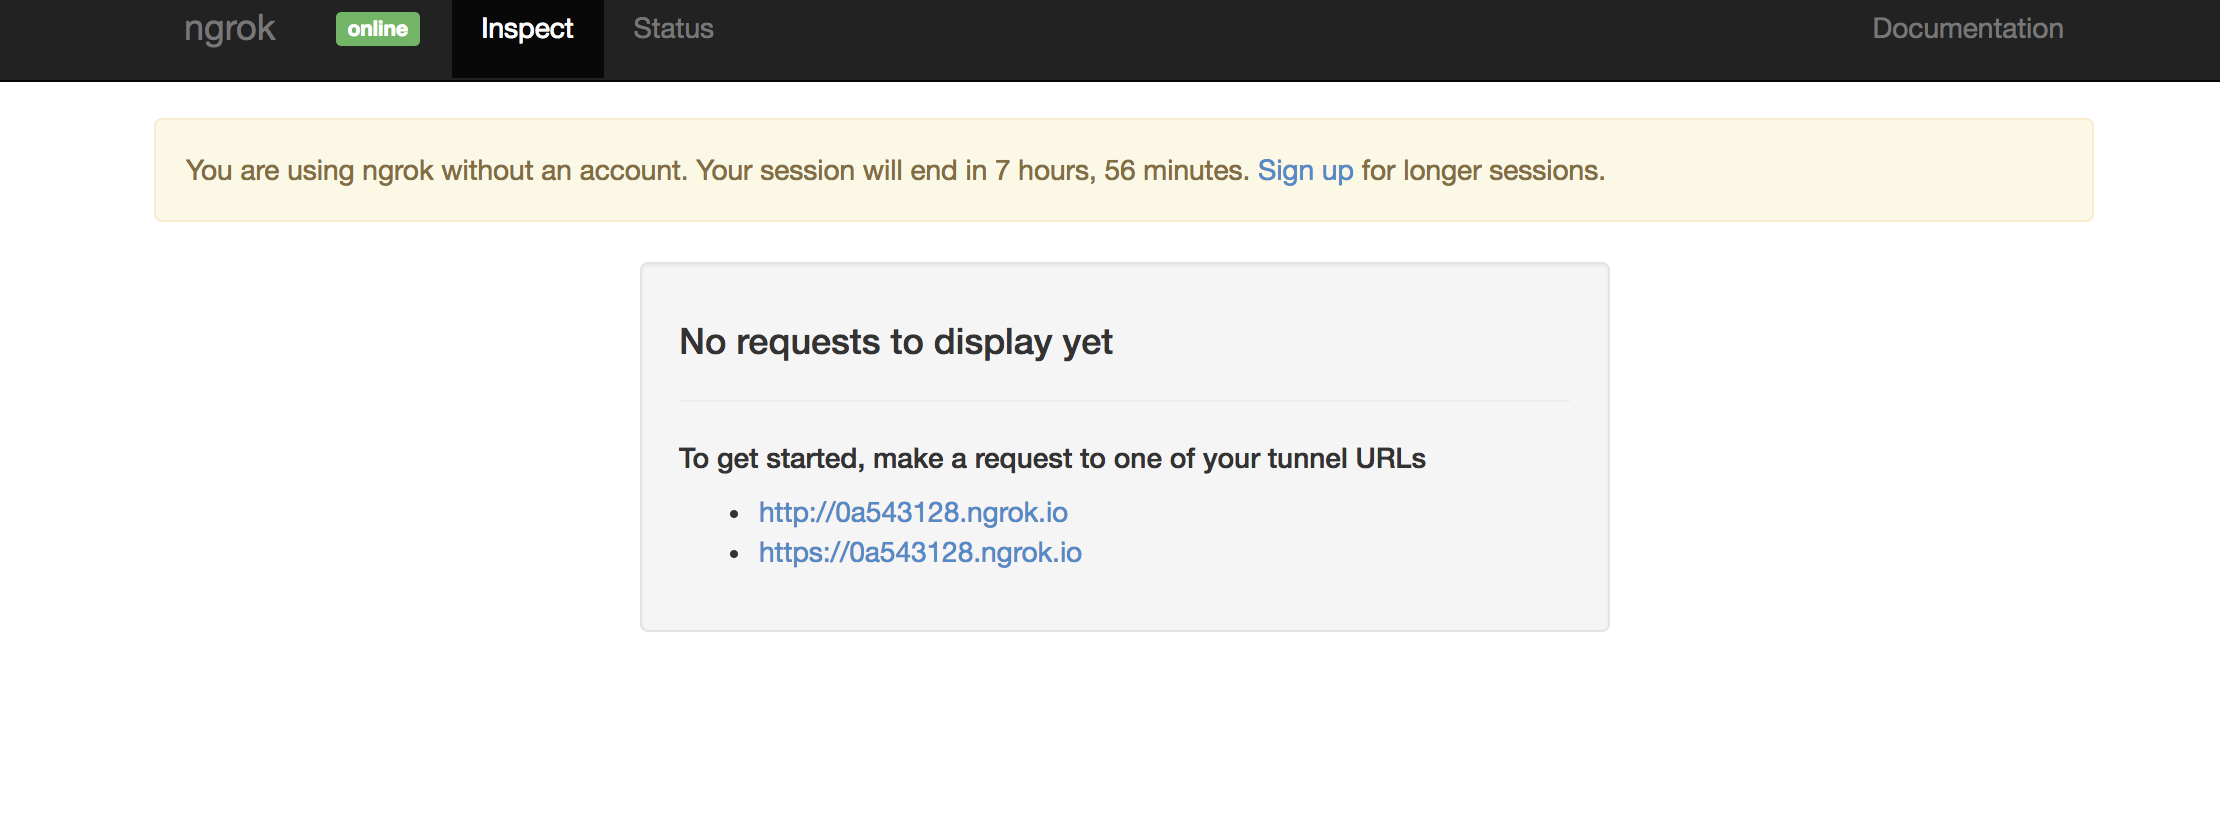2220x816 pixels.
Task: Click the Documentation text in top right
Action: tap(1966, 28)
